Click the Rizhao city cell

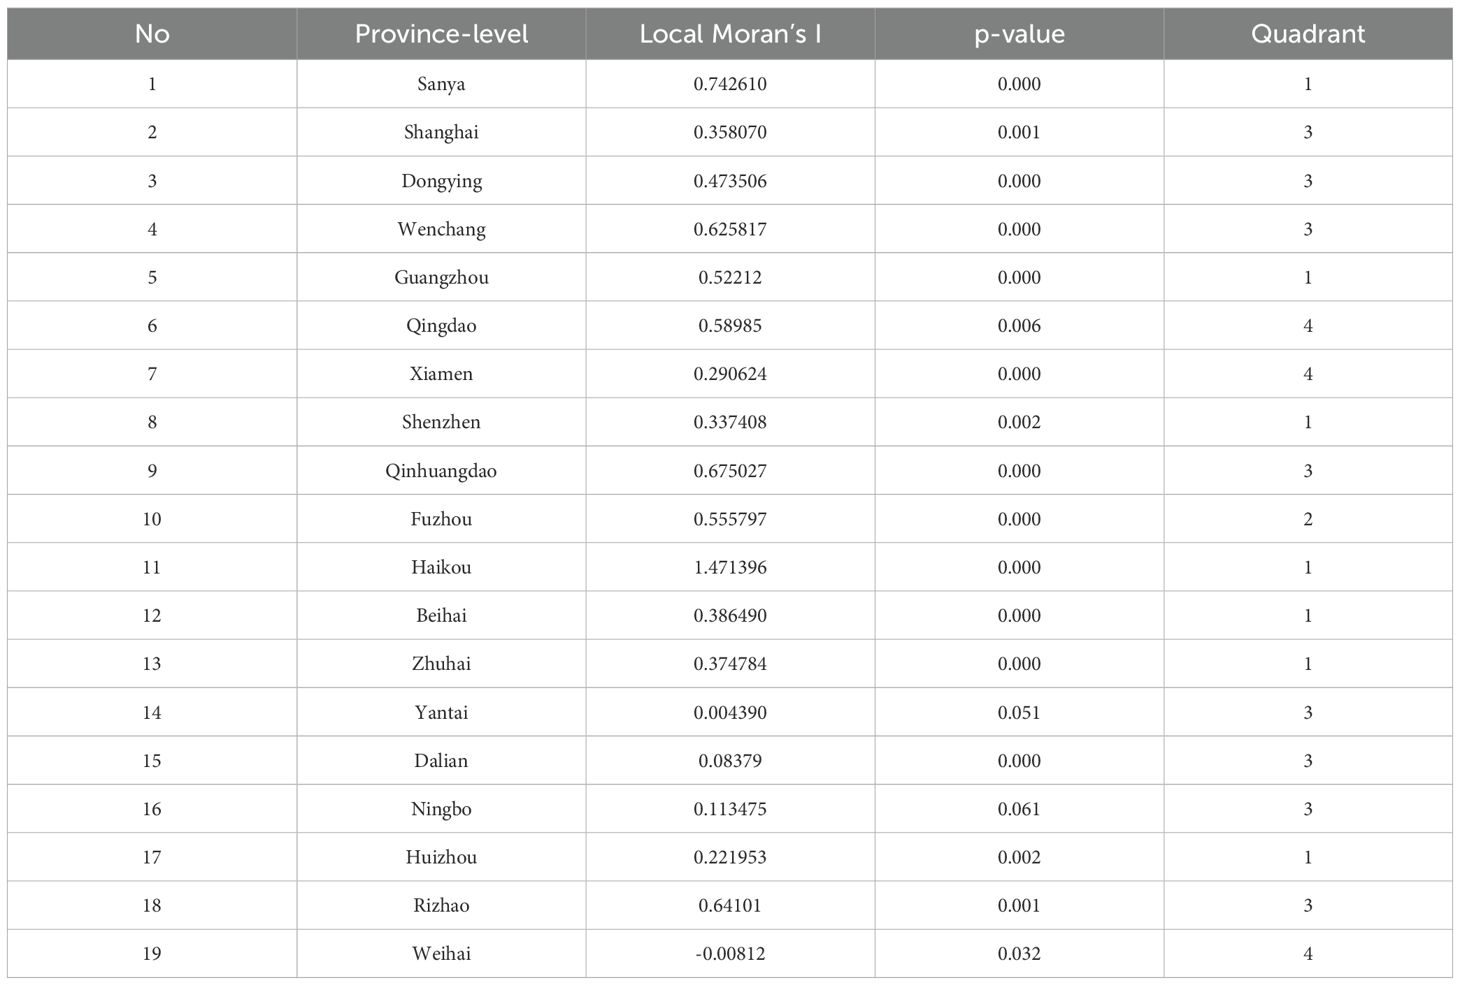[x=441, y=905]
